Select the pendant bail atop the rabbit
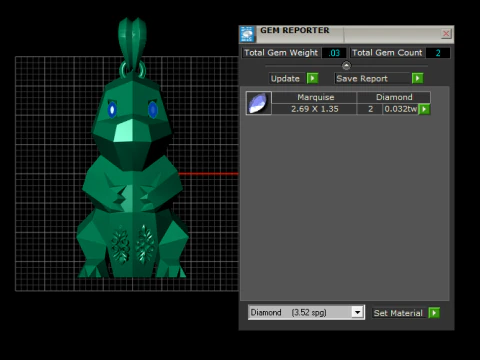 click(x=132, y=43)
